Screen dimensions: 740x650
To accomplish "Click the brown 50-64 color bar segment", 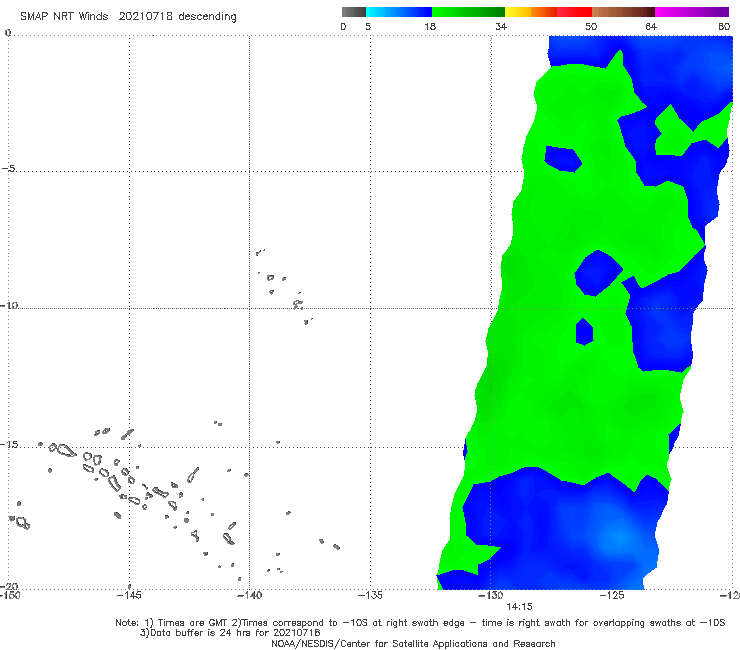I will (623, 12).
